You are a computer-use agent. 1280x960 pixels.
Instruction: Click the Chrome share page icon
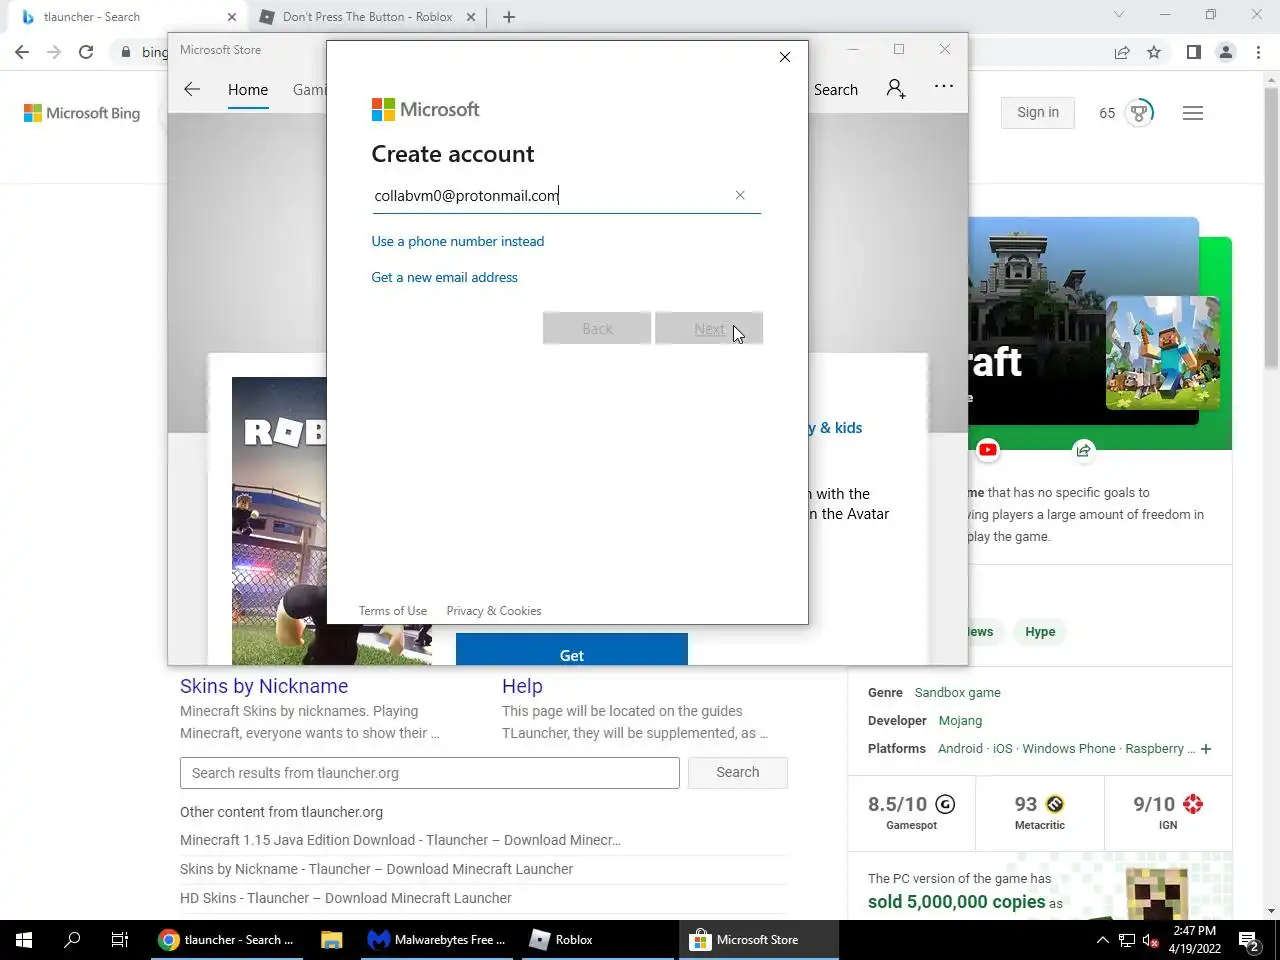[x=1122, y=52]
